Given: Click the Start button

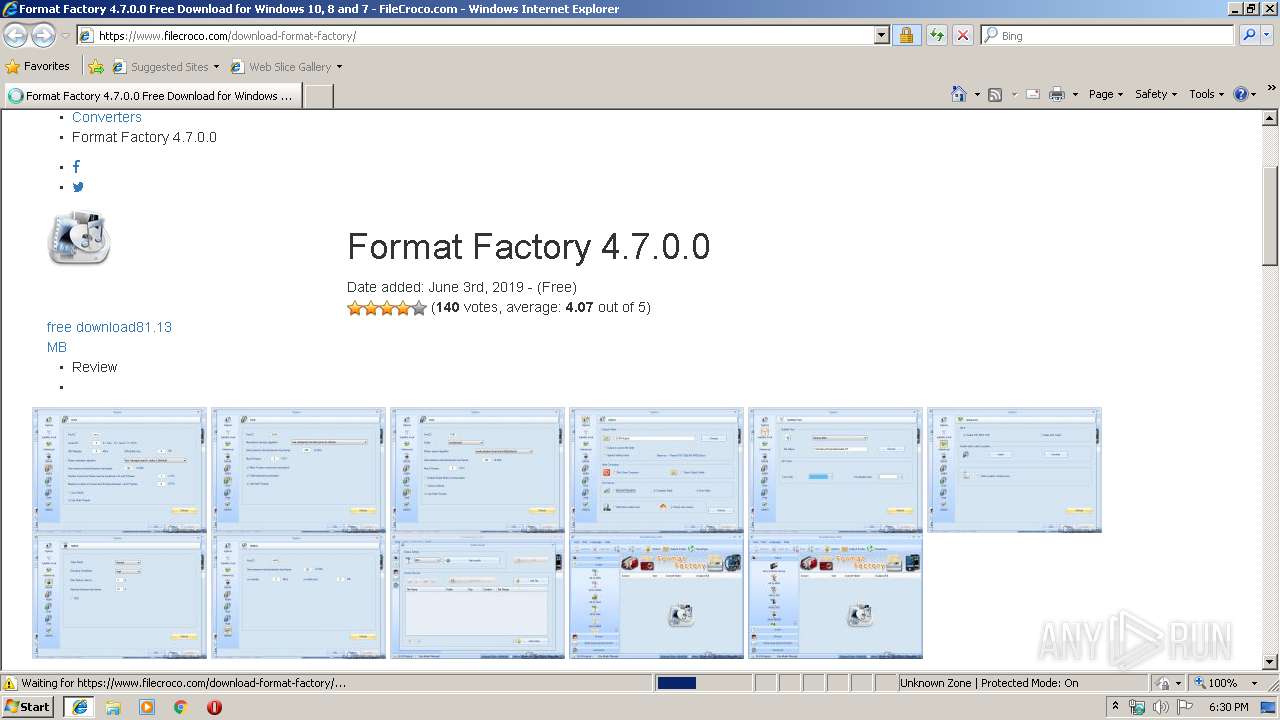Looking at the screenshot, I should (28, 707).
